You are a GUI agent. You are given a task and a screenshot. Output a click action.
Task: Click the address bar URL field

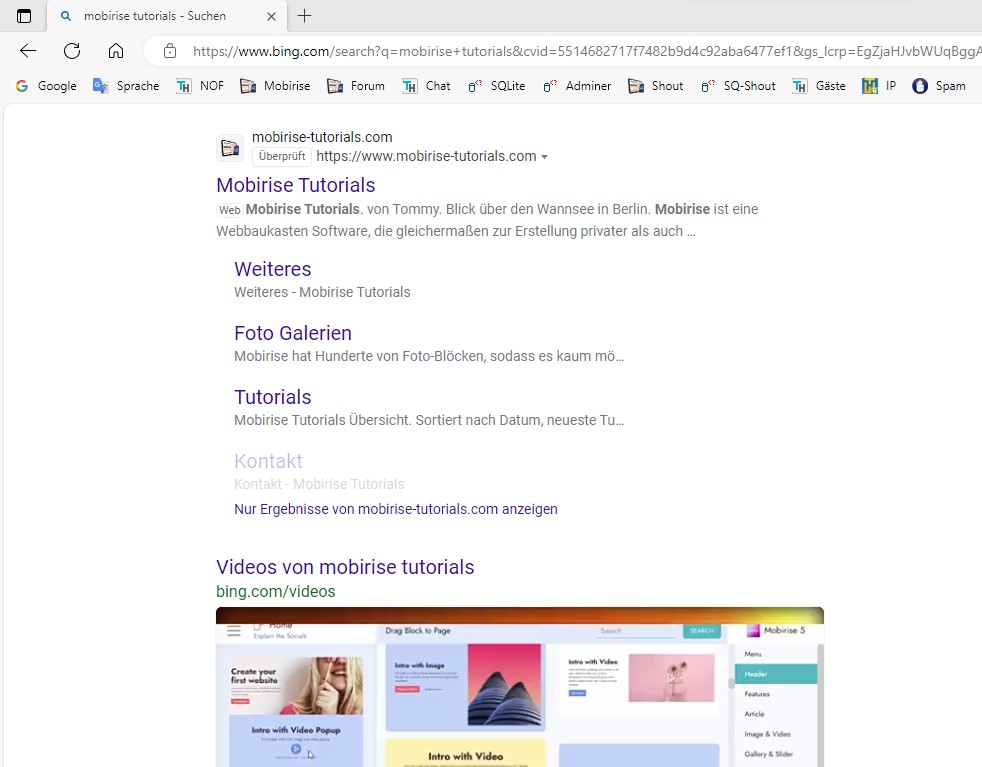click(580, 51)
